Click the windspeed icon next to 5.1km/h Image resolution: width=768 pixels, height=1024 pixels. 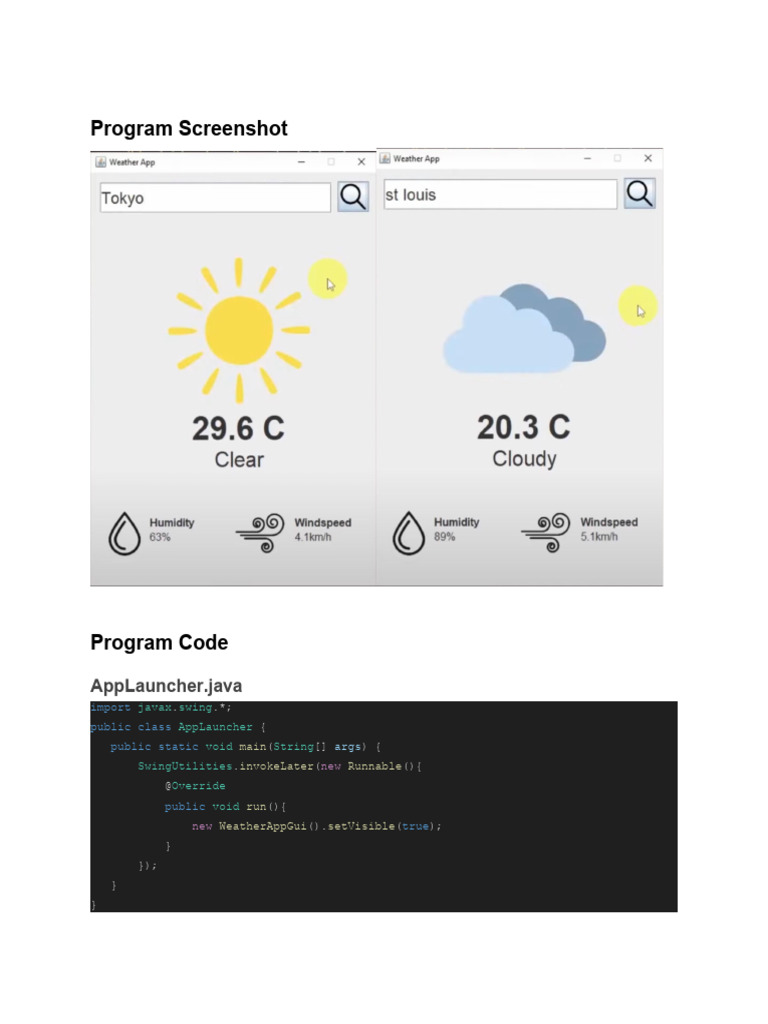pos(546,532)
